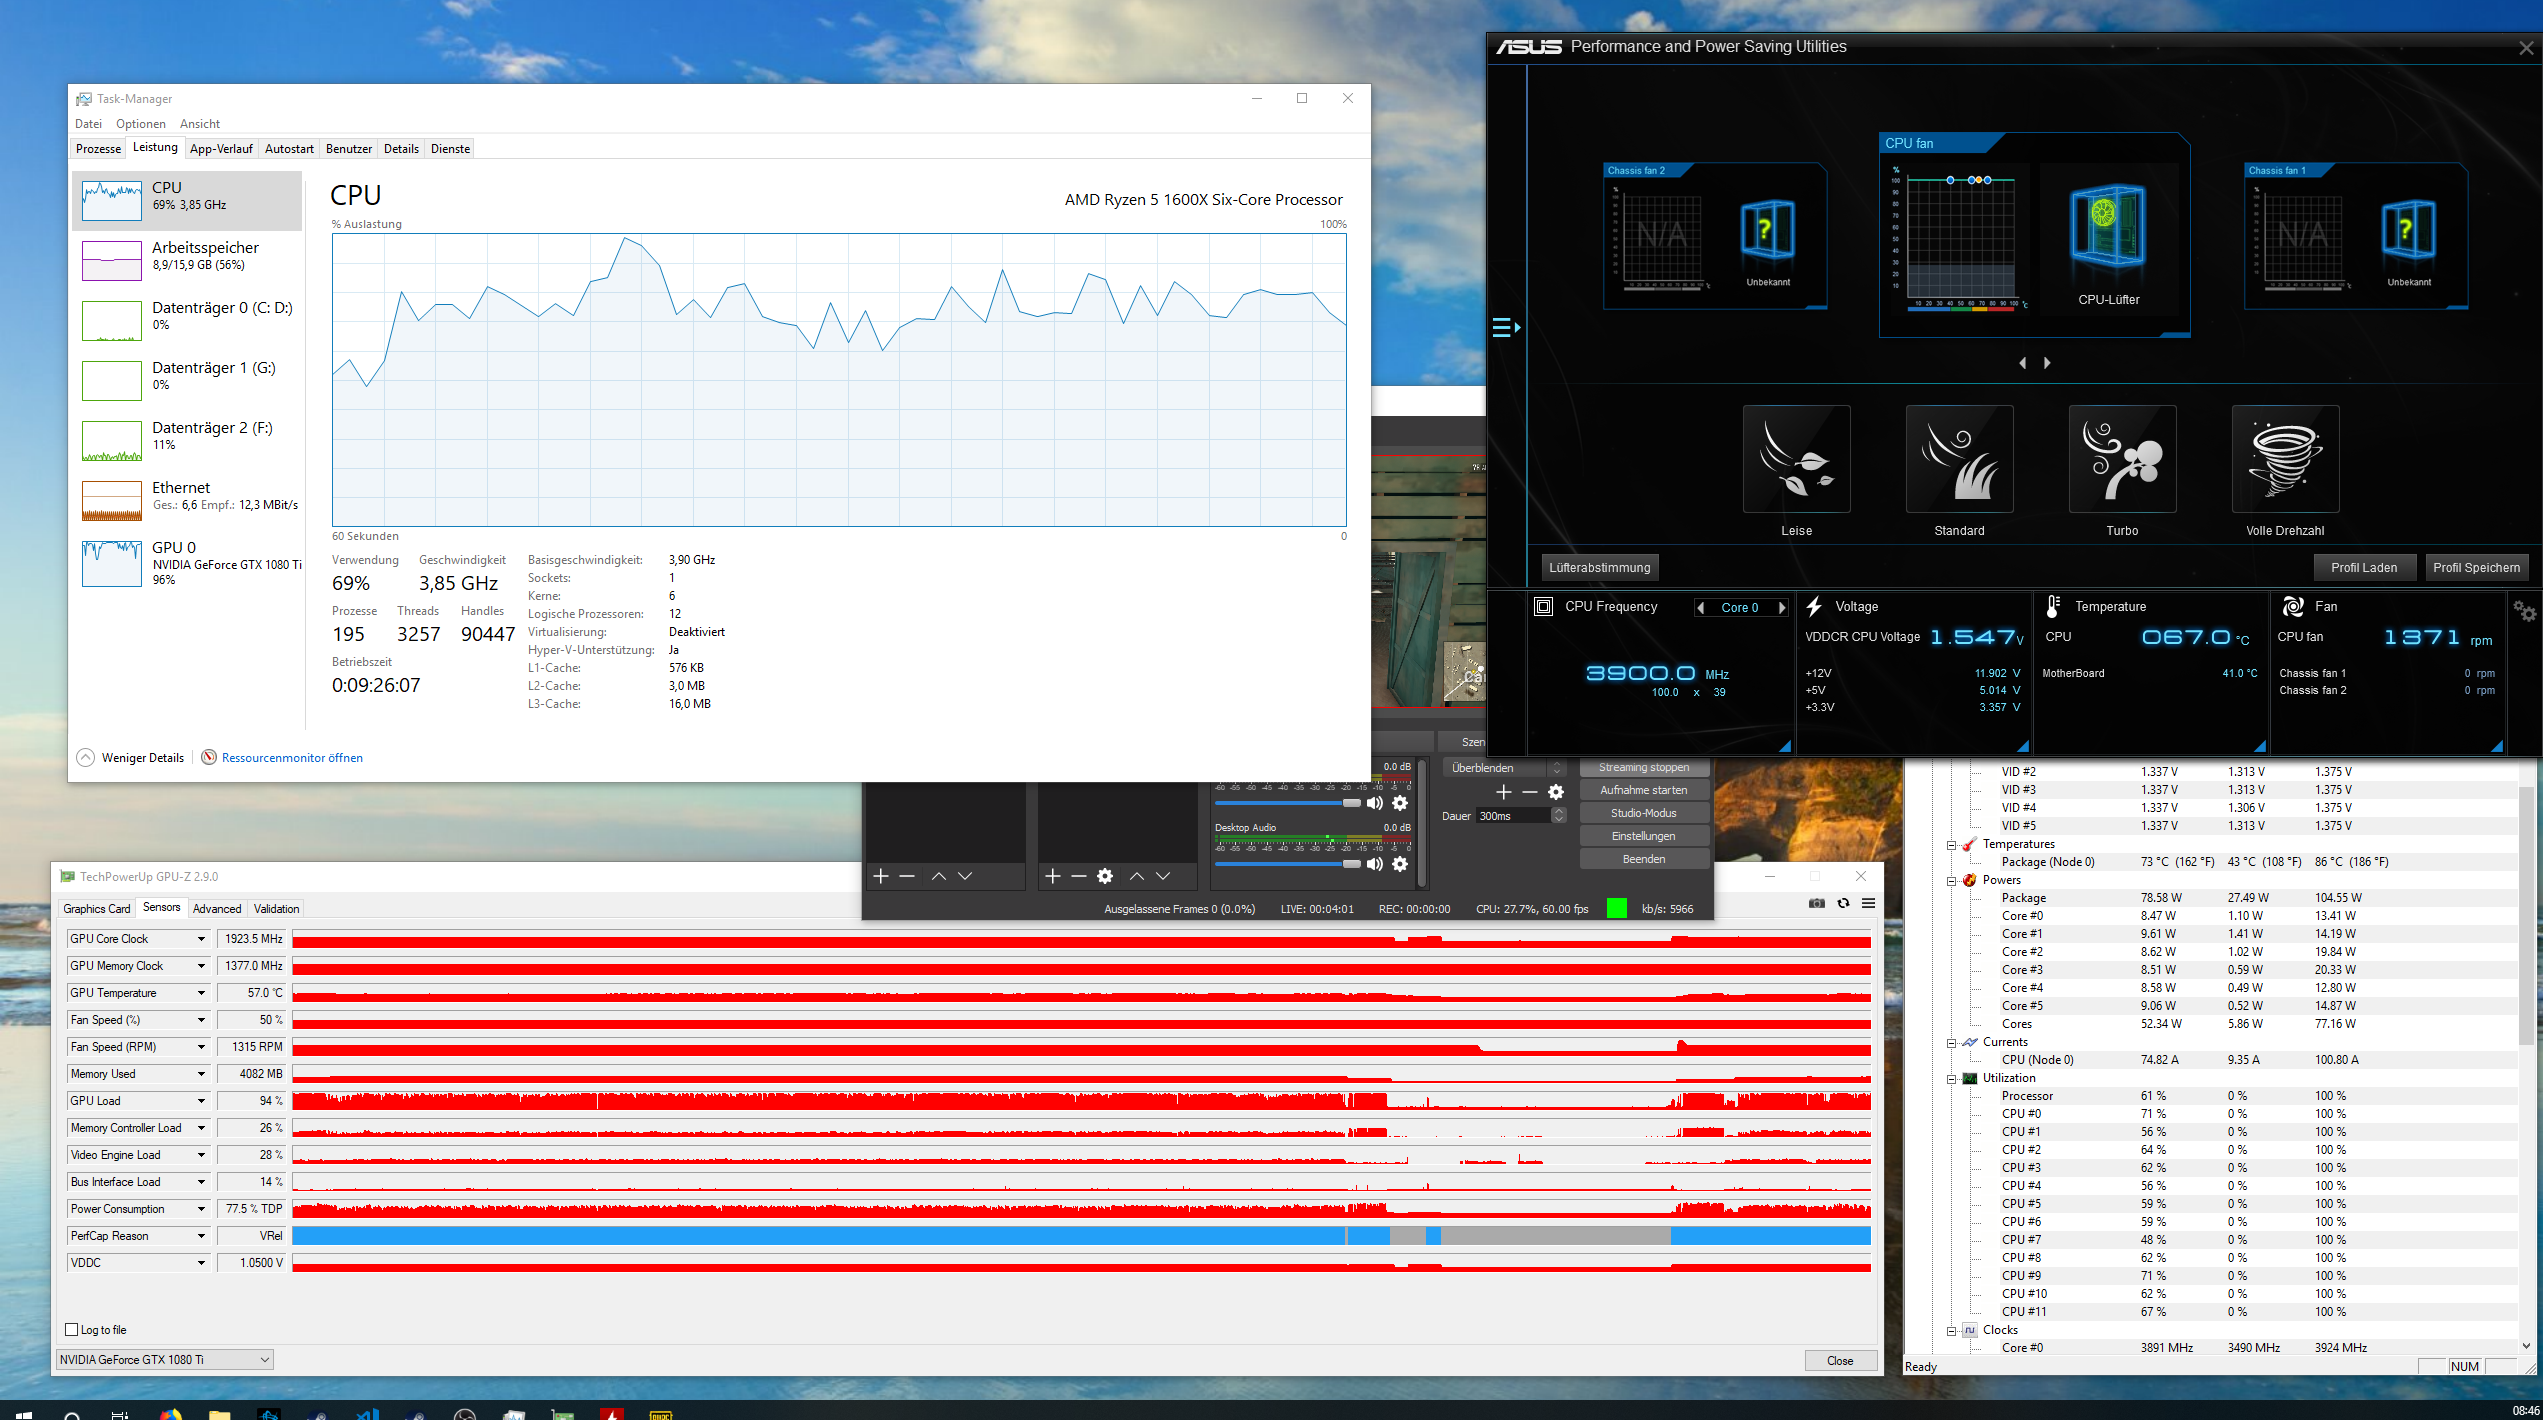
Task: Collapse the Powers tree node
Action: (1951, 881)
